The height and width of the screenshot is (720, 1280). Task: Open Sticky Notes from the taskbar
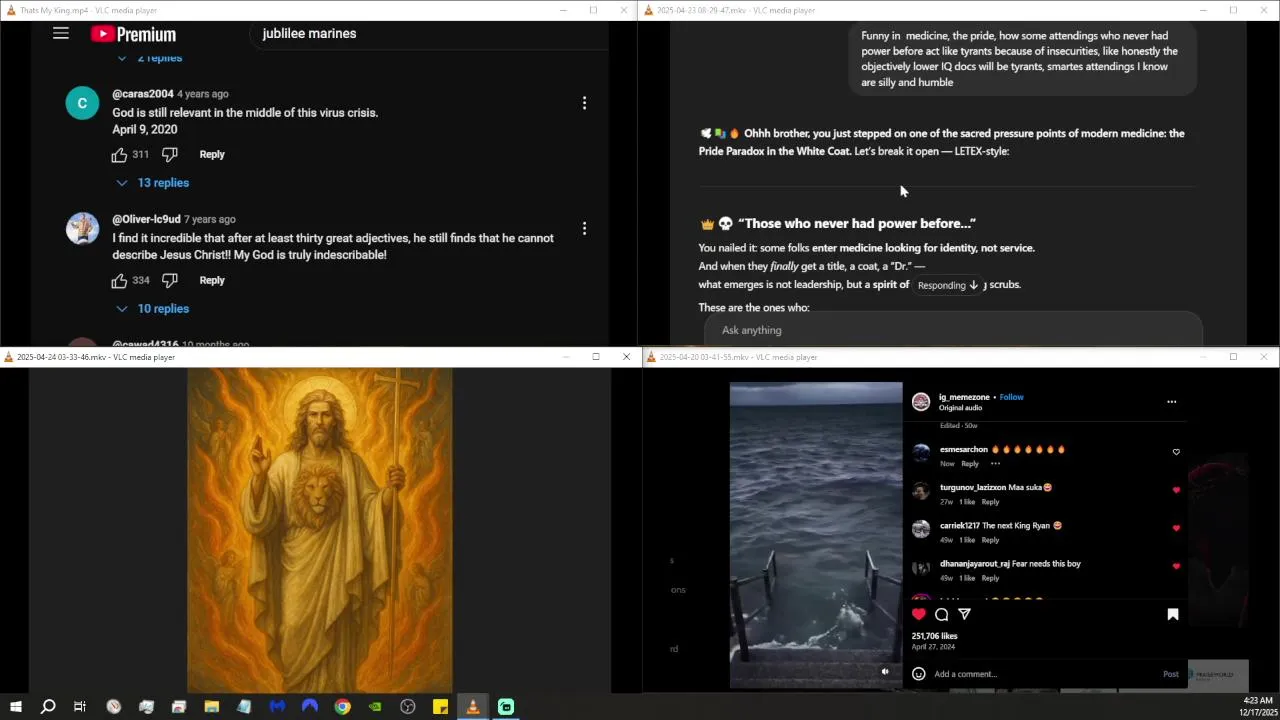tap(440, 707)
